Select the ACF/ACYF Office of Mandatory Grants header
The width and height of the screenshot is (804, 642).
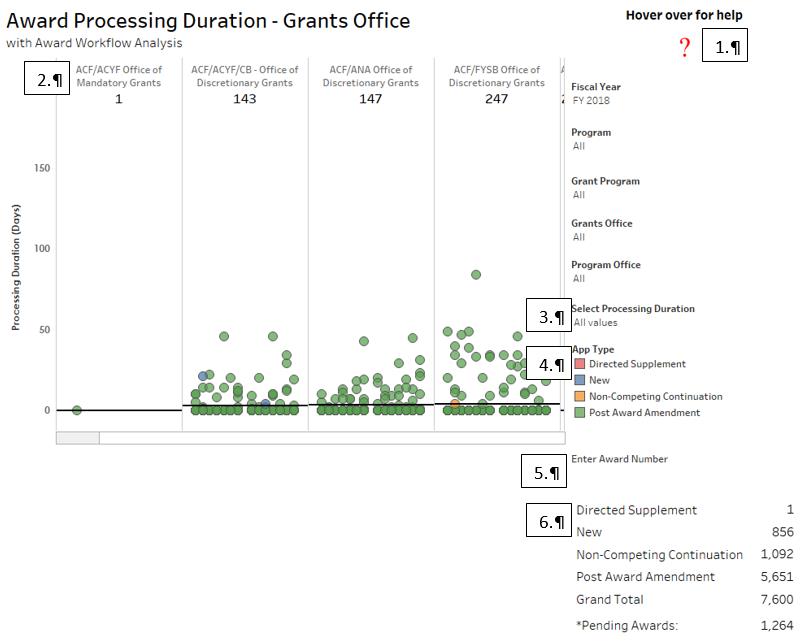pos(118,76)
